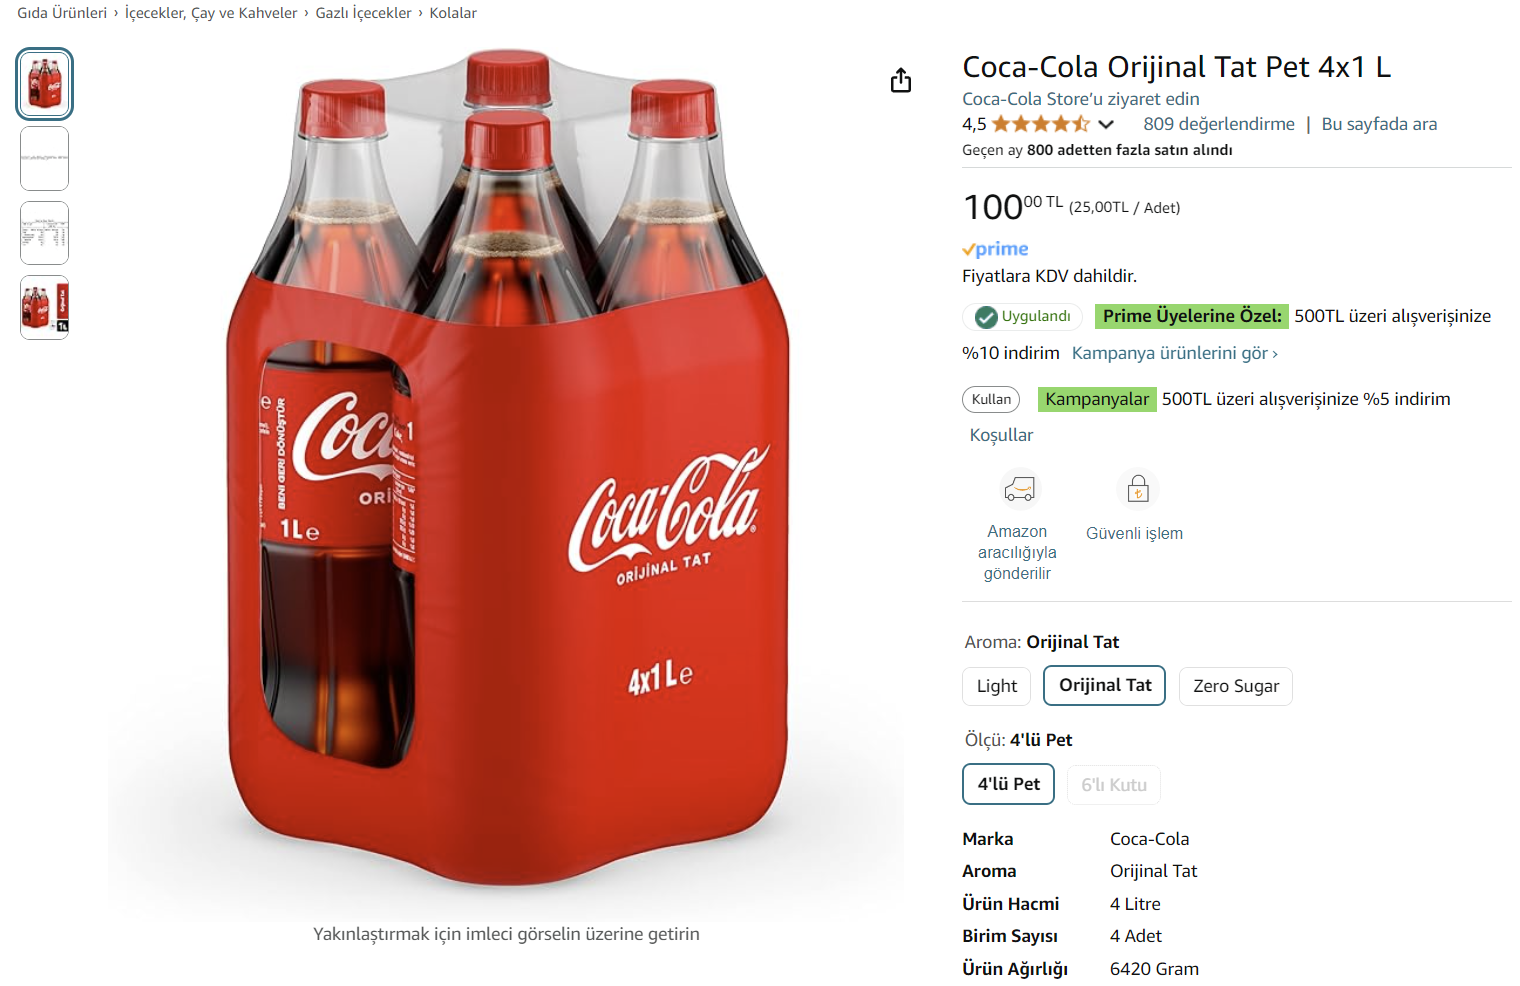
Task: Select the Zero Sugar flavor option
Action: coord(1235,686)
